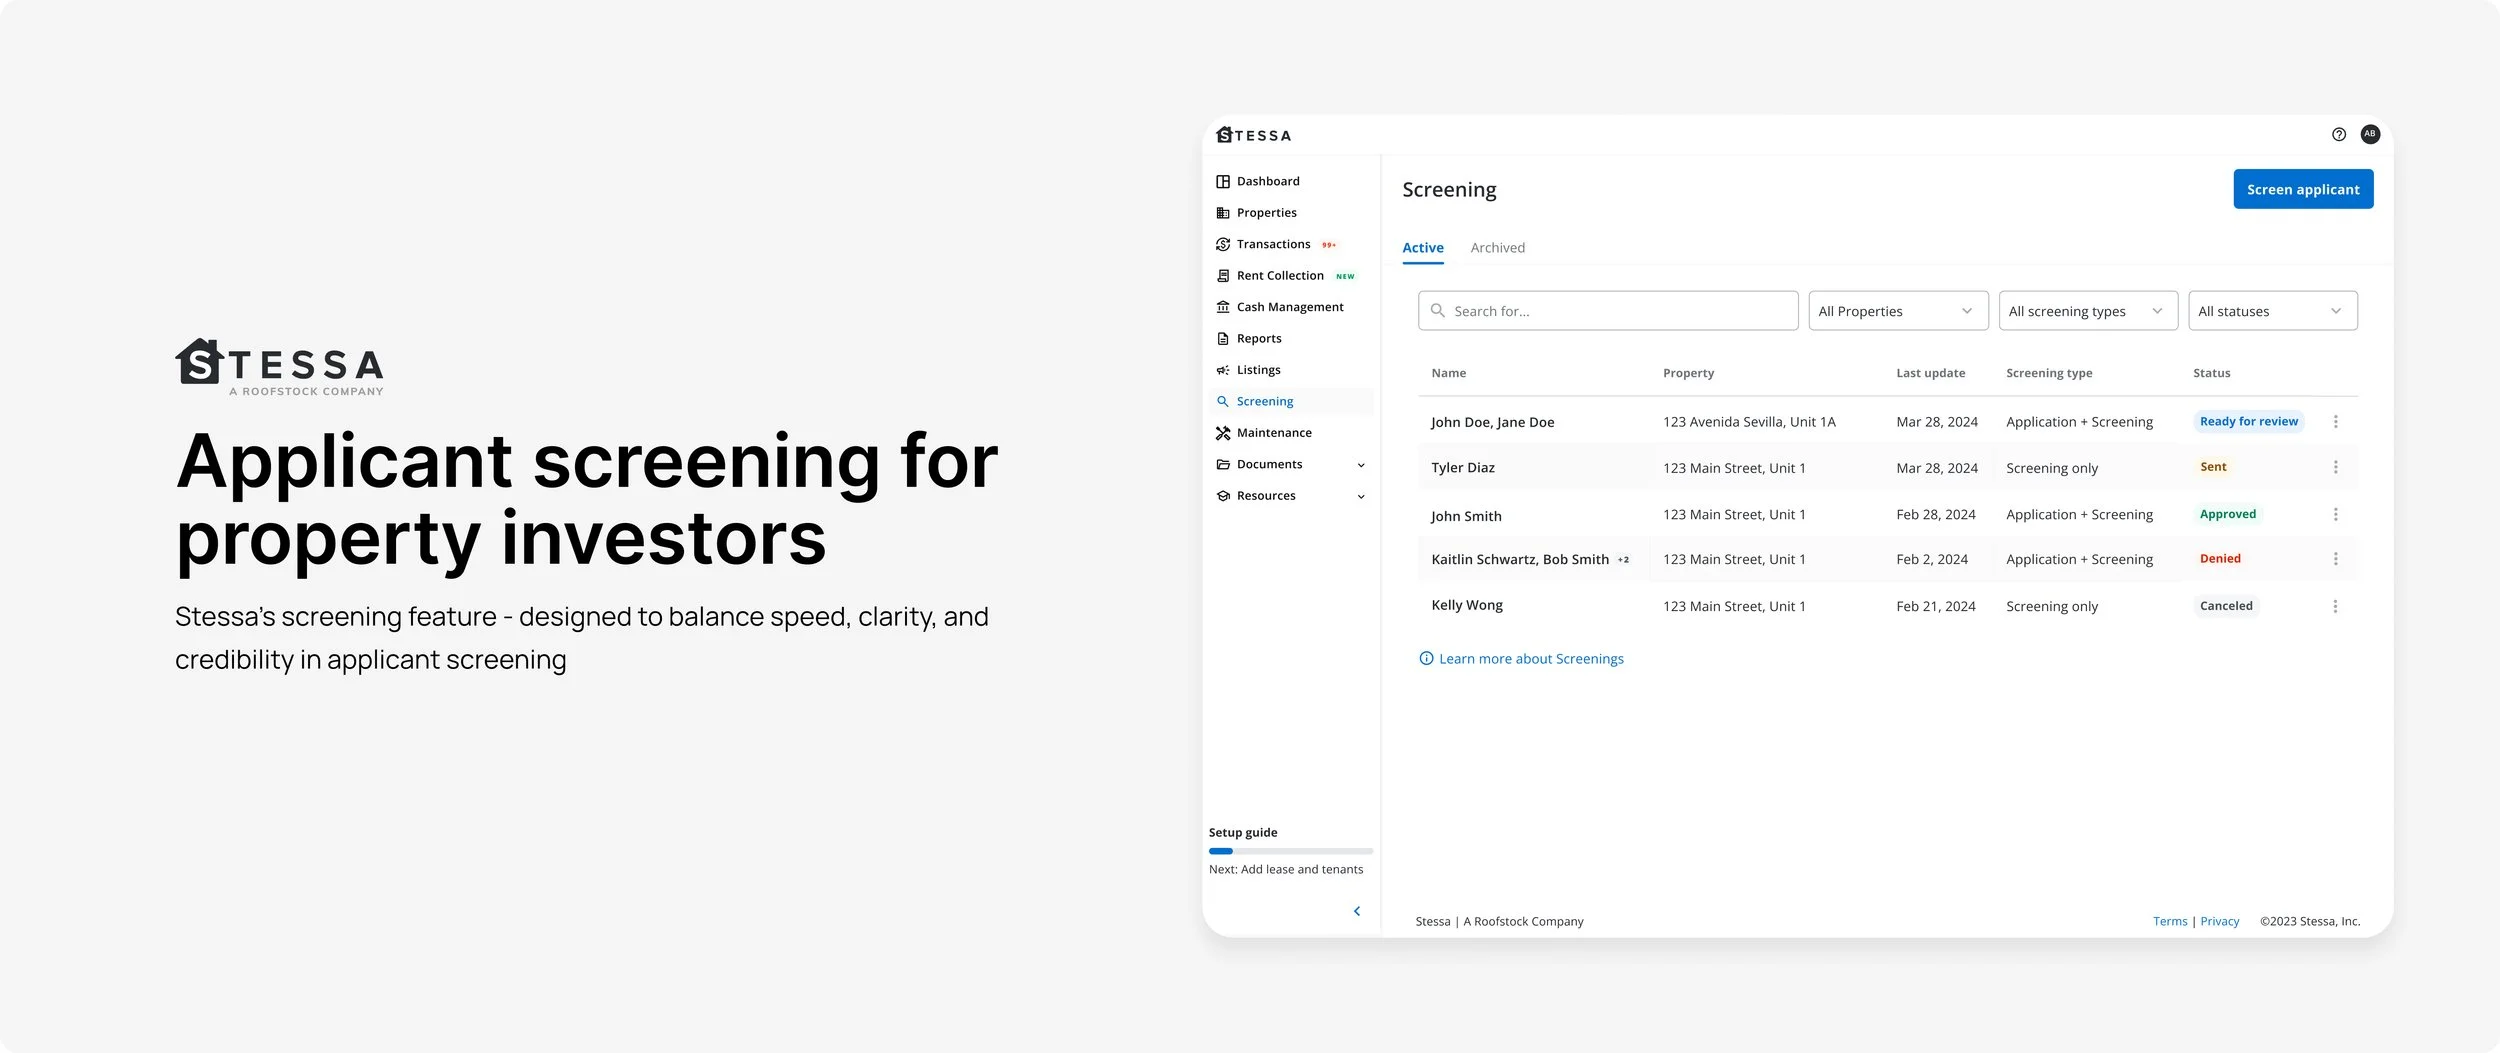Viewport: 2500px width, 1053px height.
Task: Click the Status column header
Action: pos(2211,373)
